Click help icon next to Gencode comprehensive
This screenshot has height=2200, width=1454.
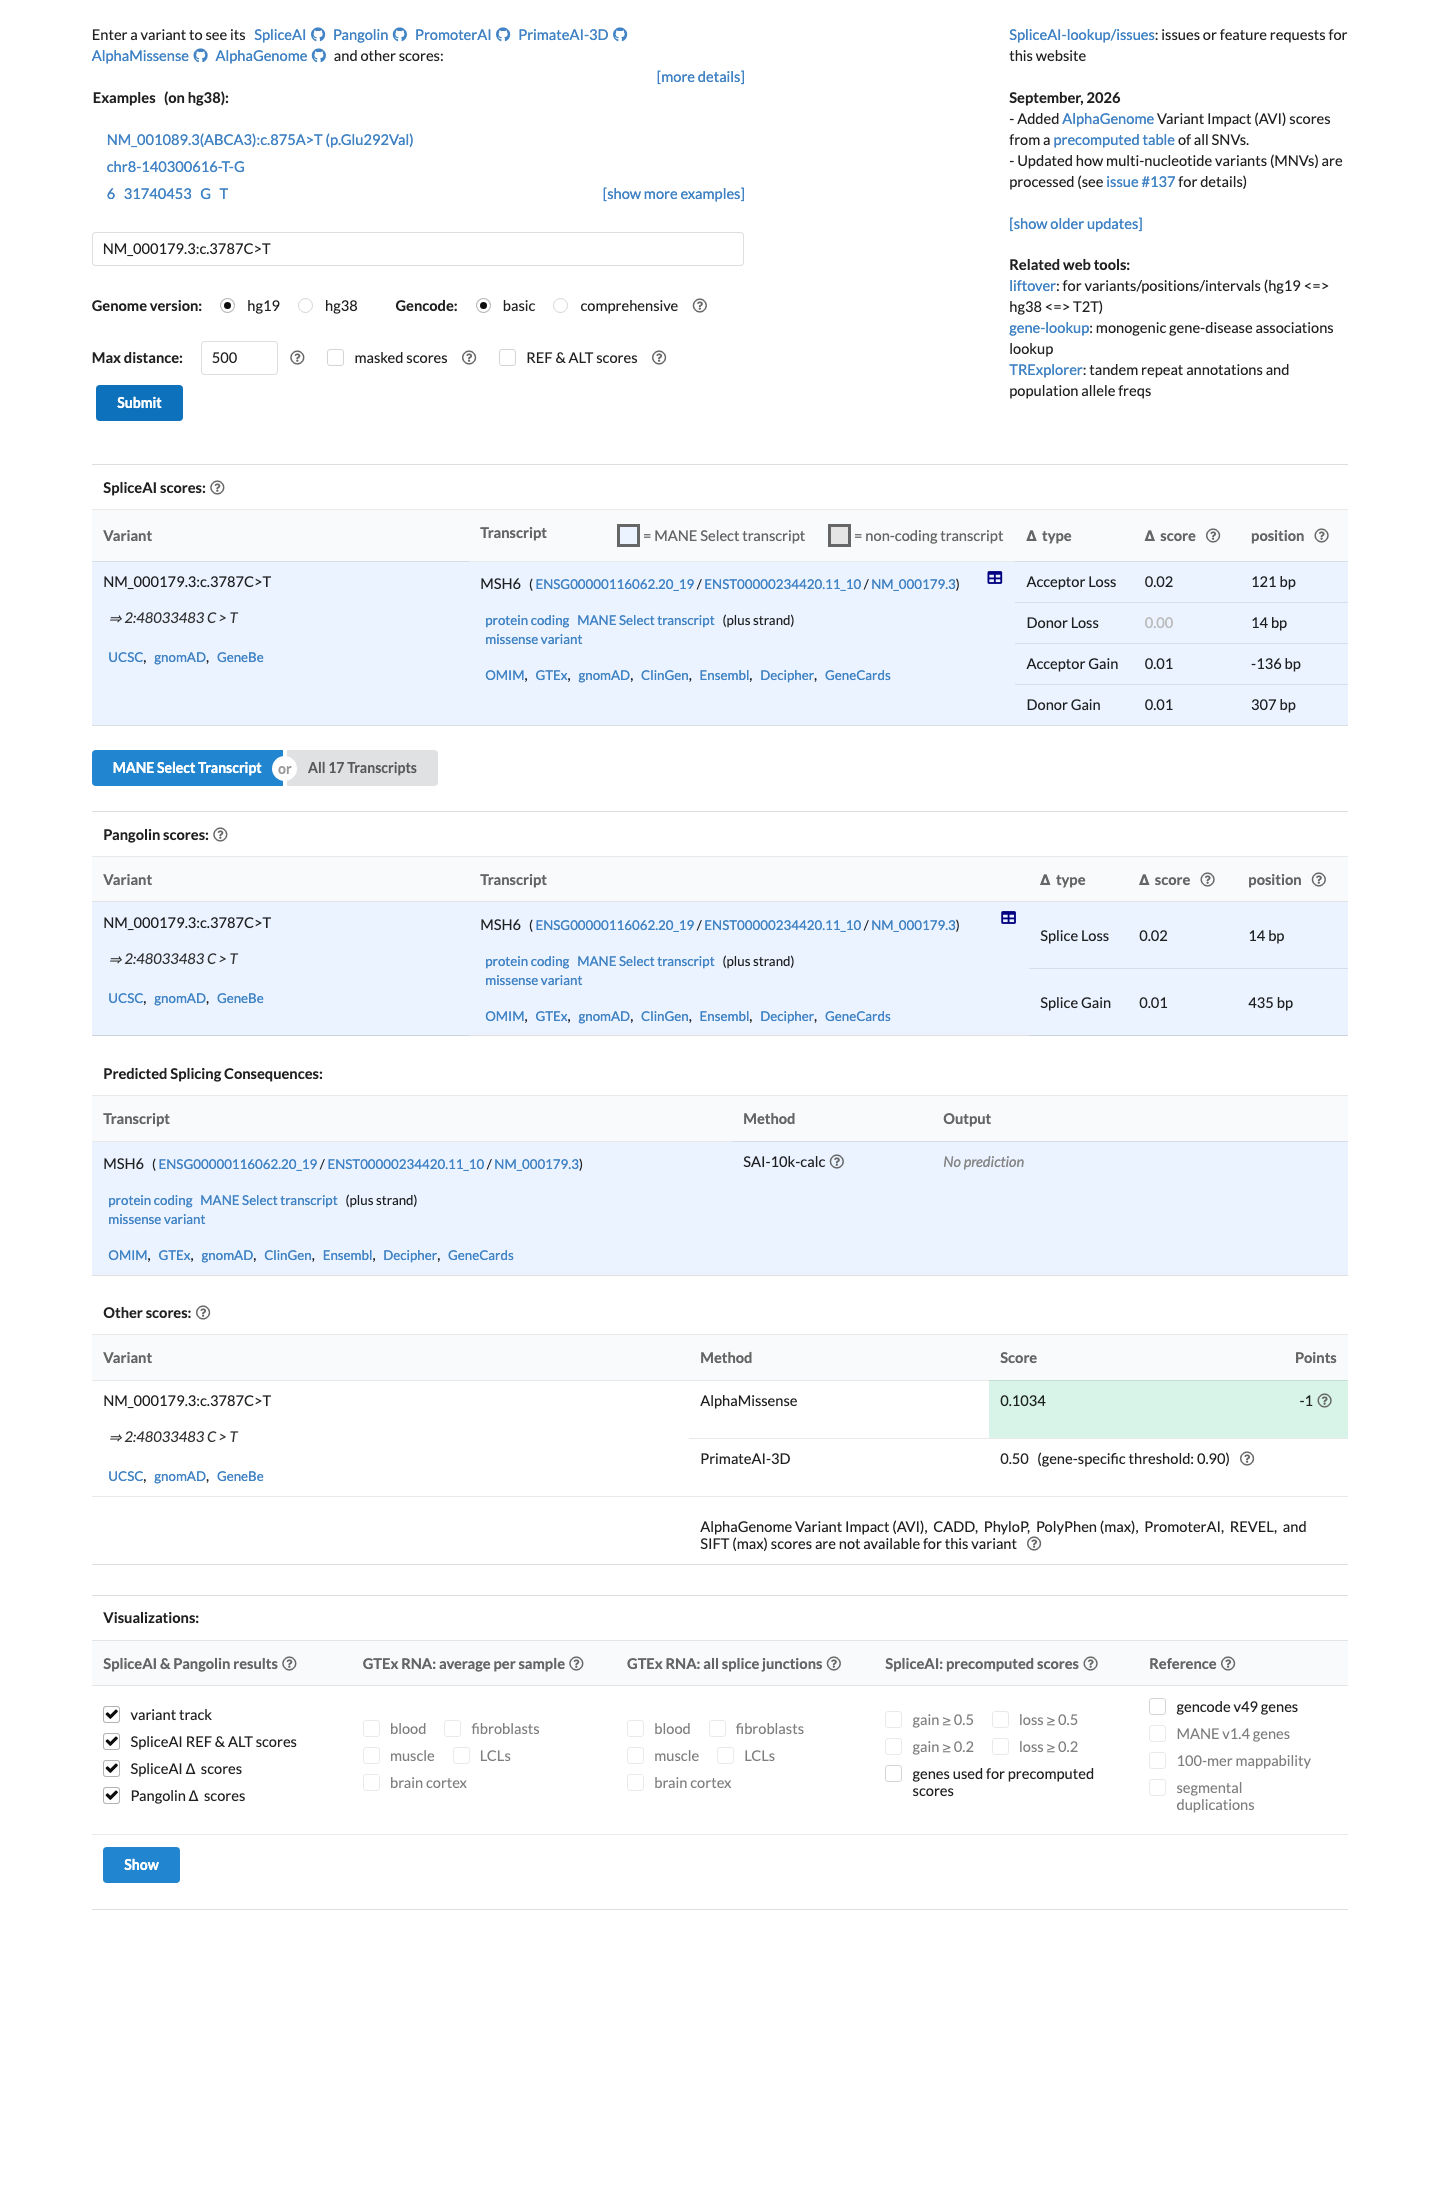(700, 306)
